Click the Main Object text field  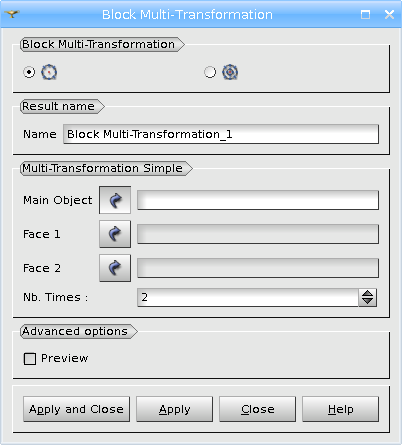258,200
